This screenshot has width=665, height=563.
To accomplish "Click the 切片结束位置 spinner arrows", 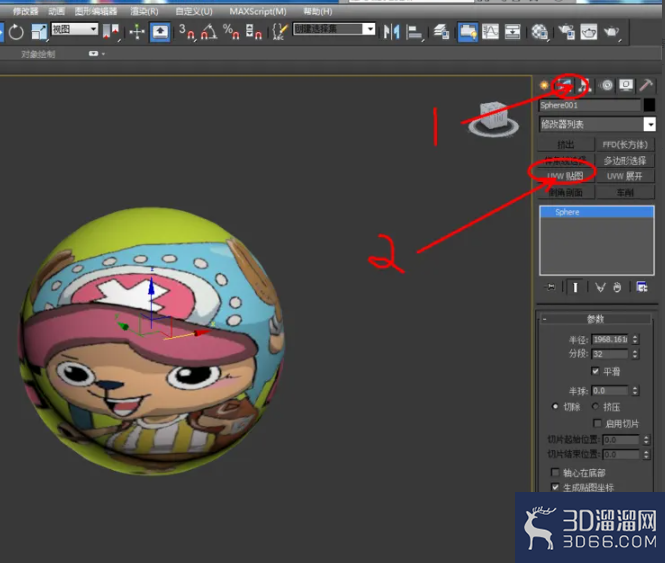I will pos(646,454).
